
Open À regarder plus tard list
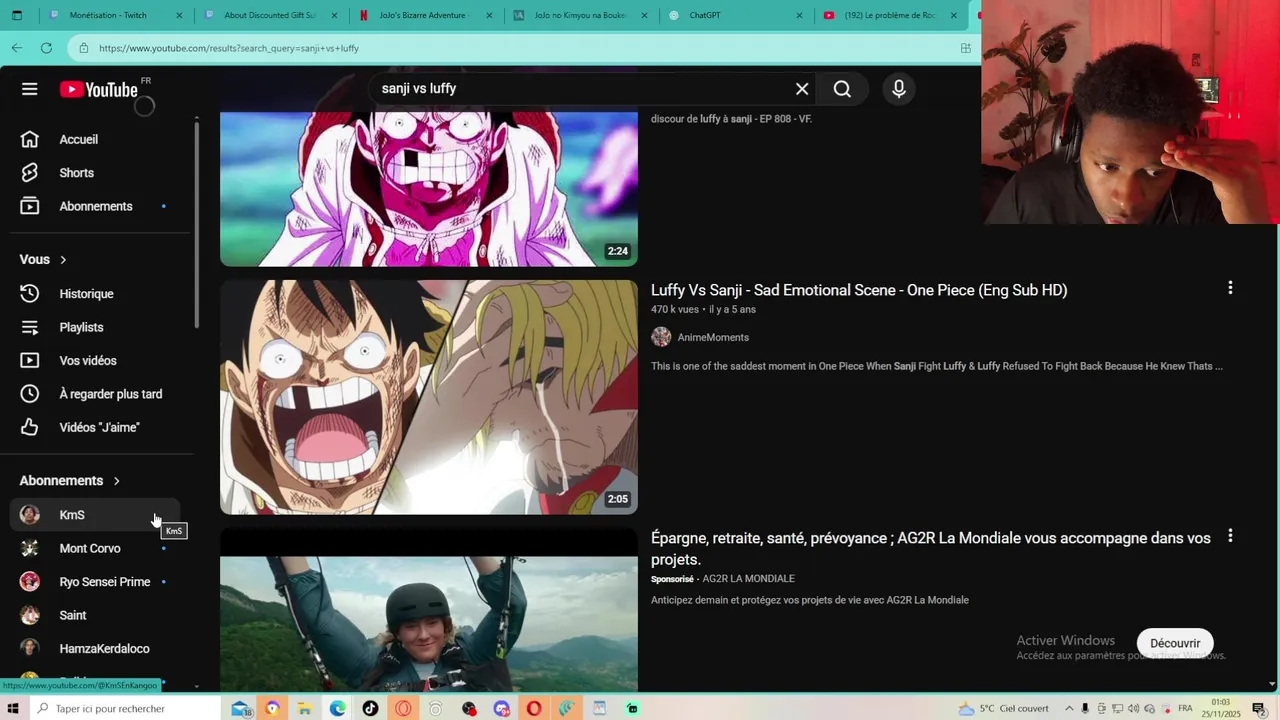pos(100,394)
